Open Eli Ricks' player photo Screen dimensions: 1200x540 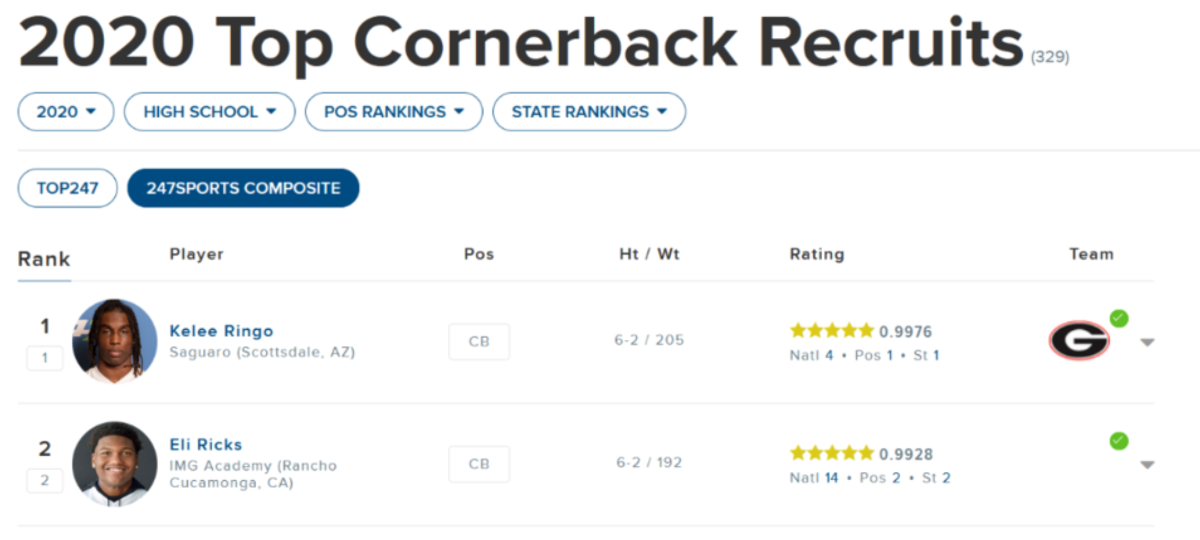tap(115, 463)
